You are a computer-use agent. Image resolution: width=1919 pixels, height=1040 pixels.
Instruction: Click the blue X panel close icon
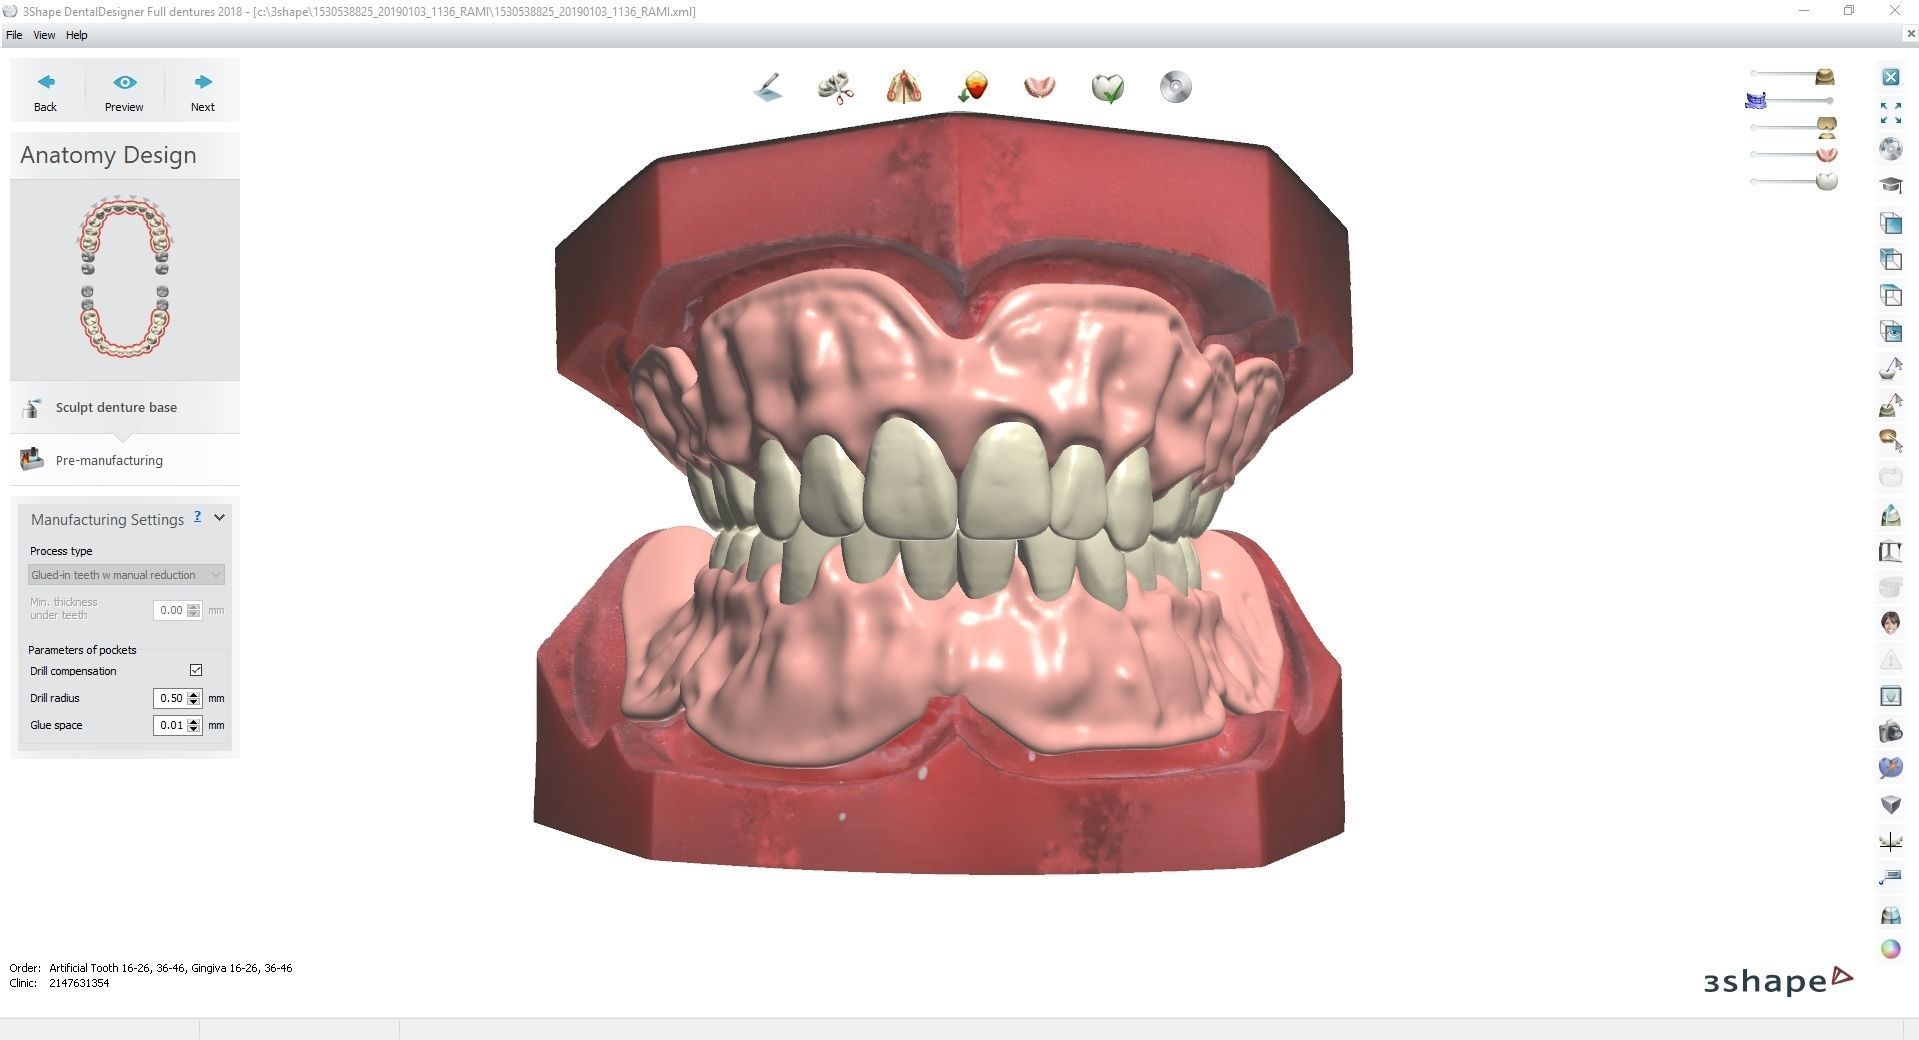1891,77
